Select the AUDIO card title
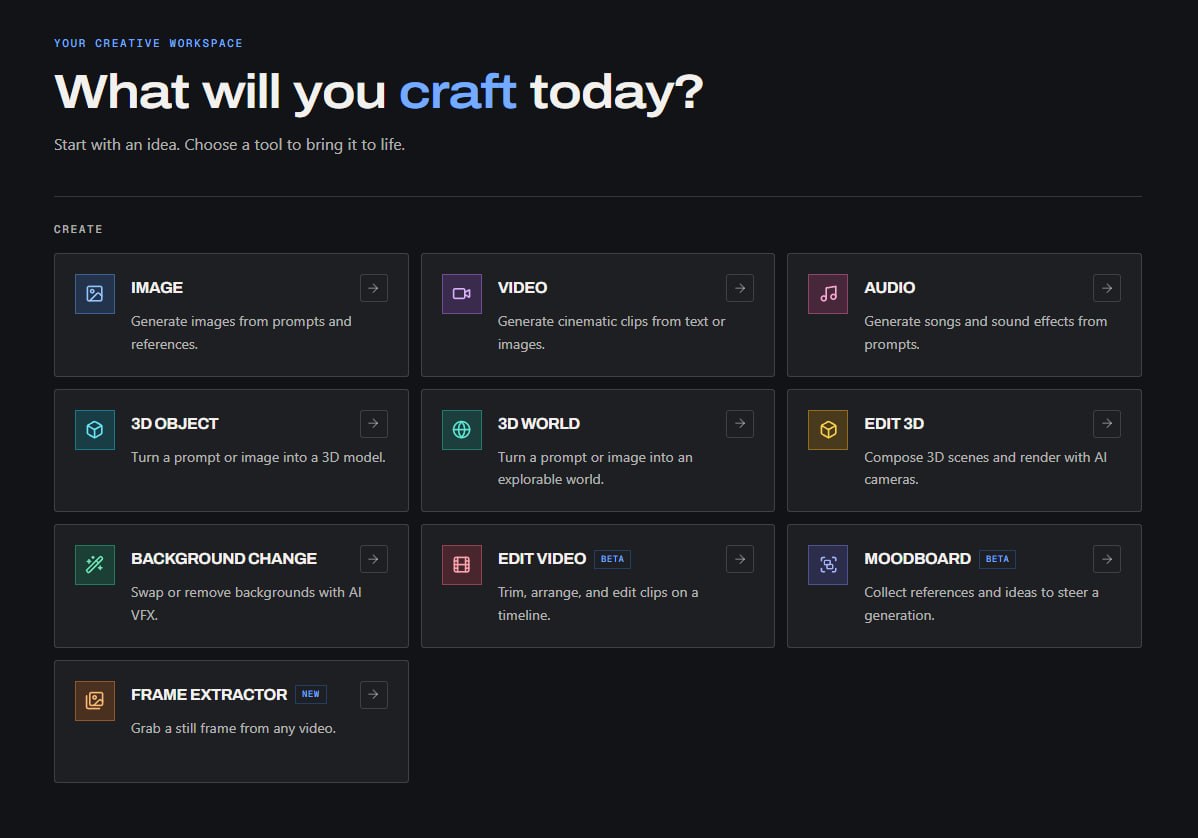The height and width of the screenshot is (838, 1198). [889, 288]
